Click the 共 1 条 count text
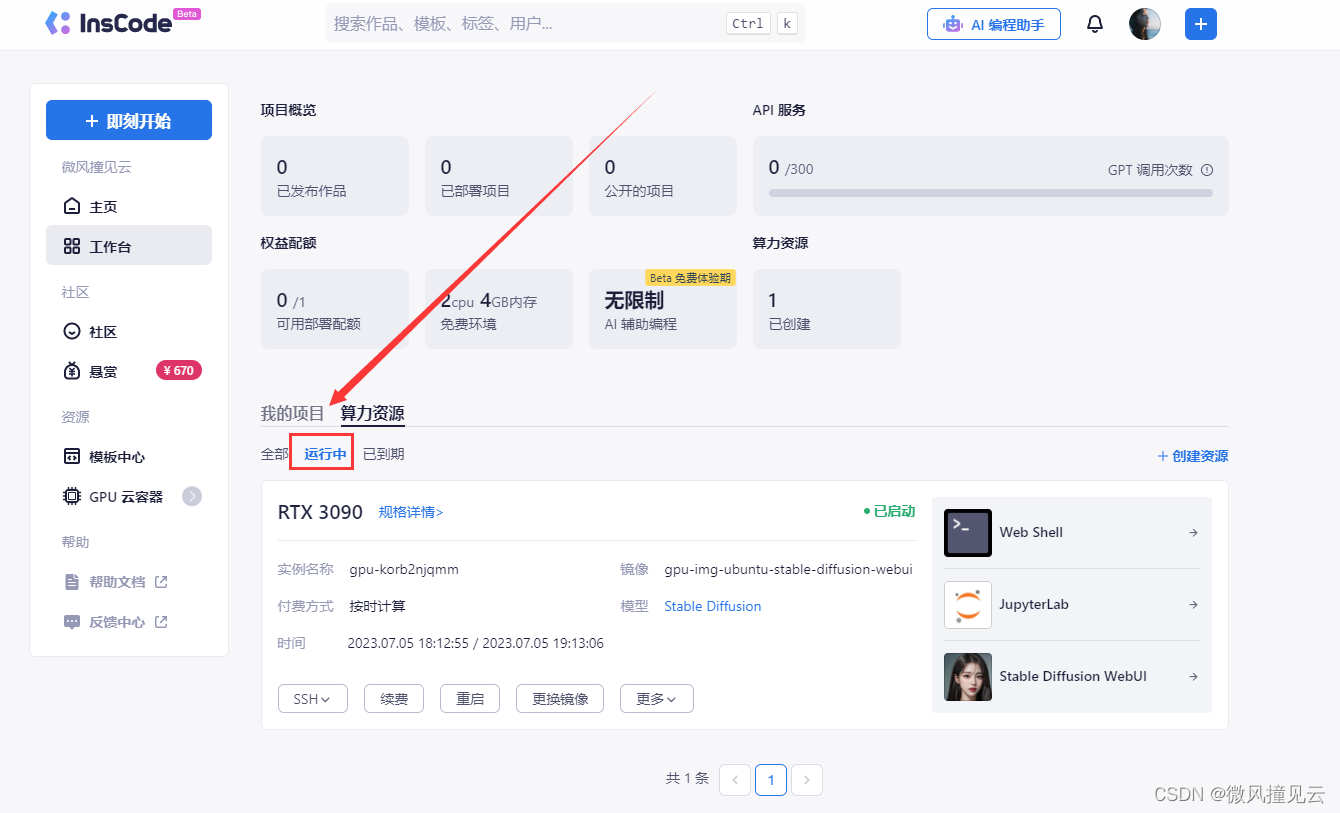Viewport: 1340px width, 813px height. coord(687,778)
